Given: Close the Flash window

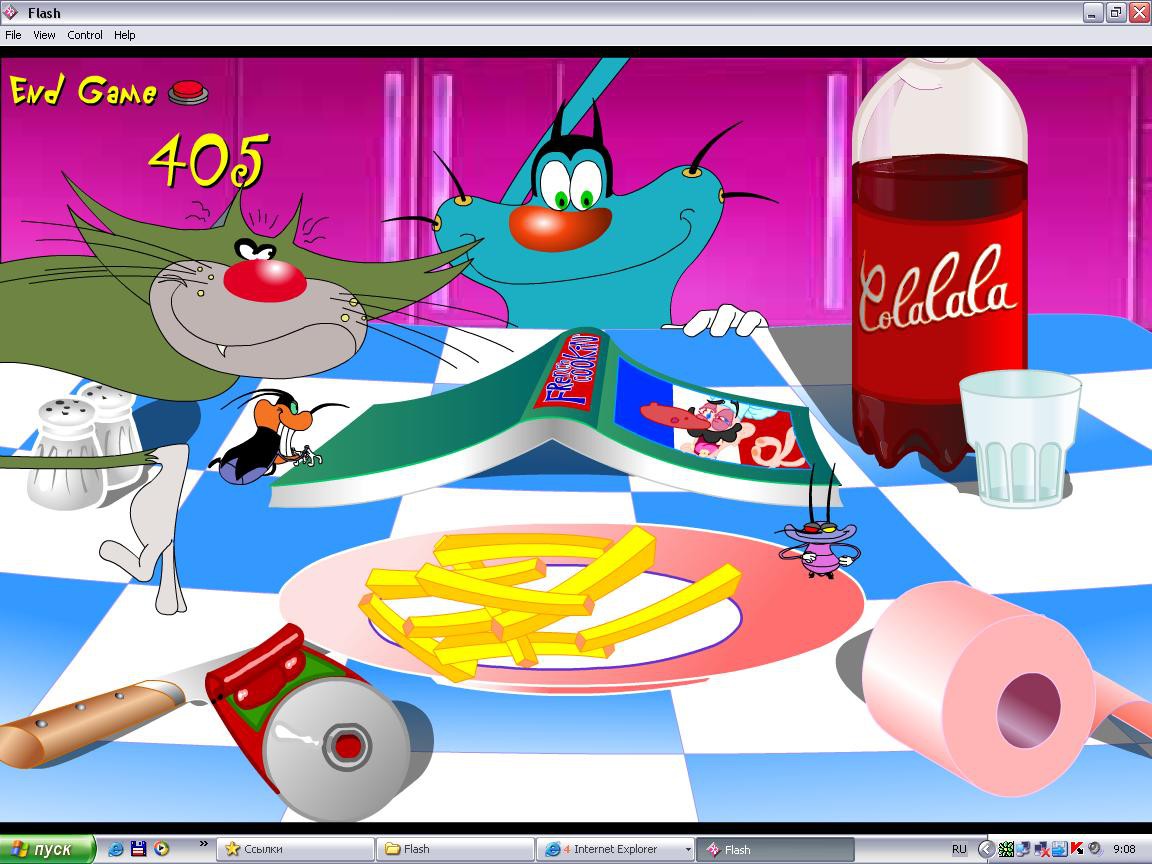Looking at the screenshot, I should (1139, 12).
